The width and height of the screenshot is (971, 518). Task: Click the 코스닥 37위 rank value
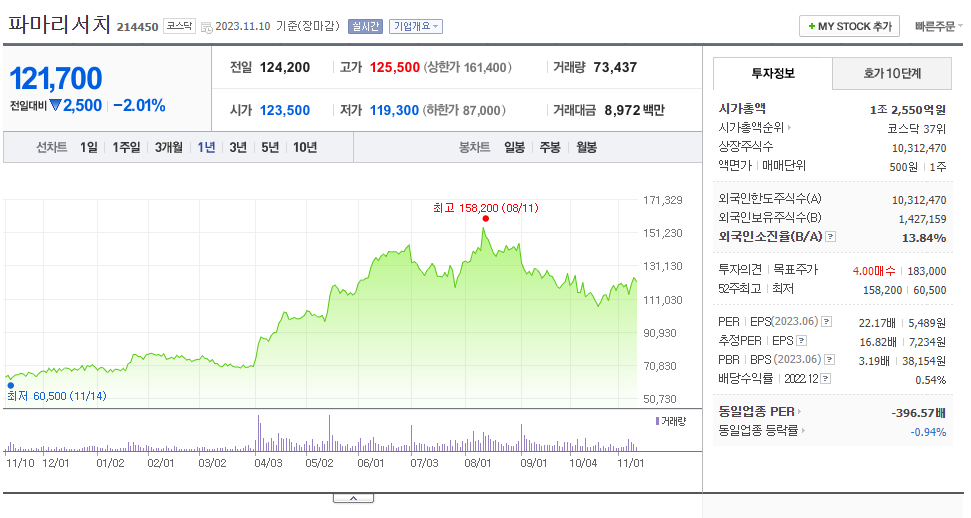point(917,129)
